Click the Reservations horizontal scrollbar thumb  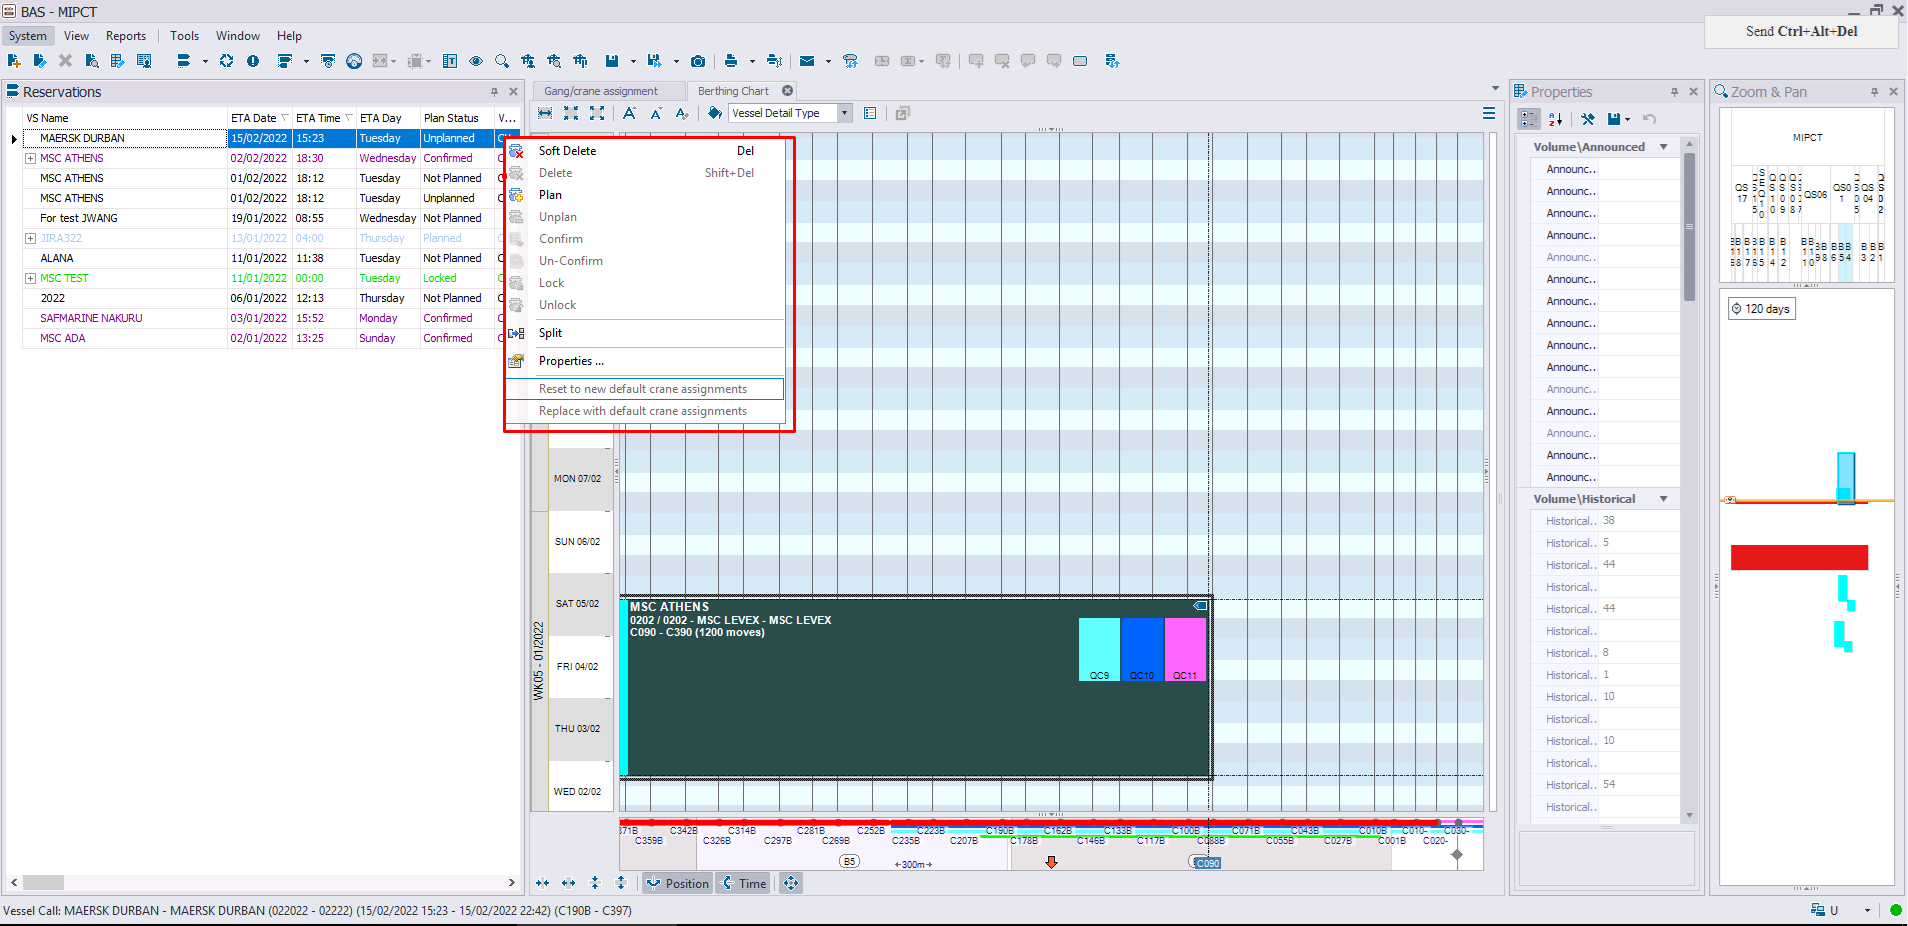click(x=43, y=883)
